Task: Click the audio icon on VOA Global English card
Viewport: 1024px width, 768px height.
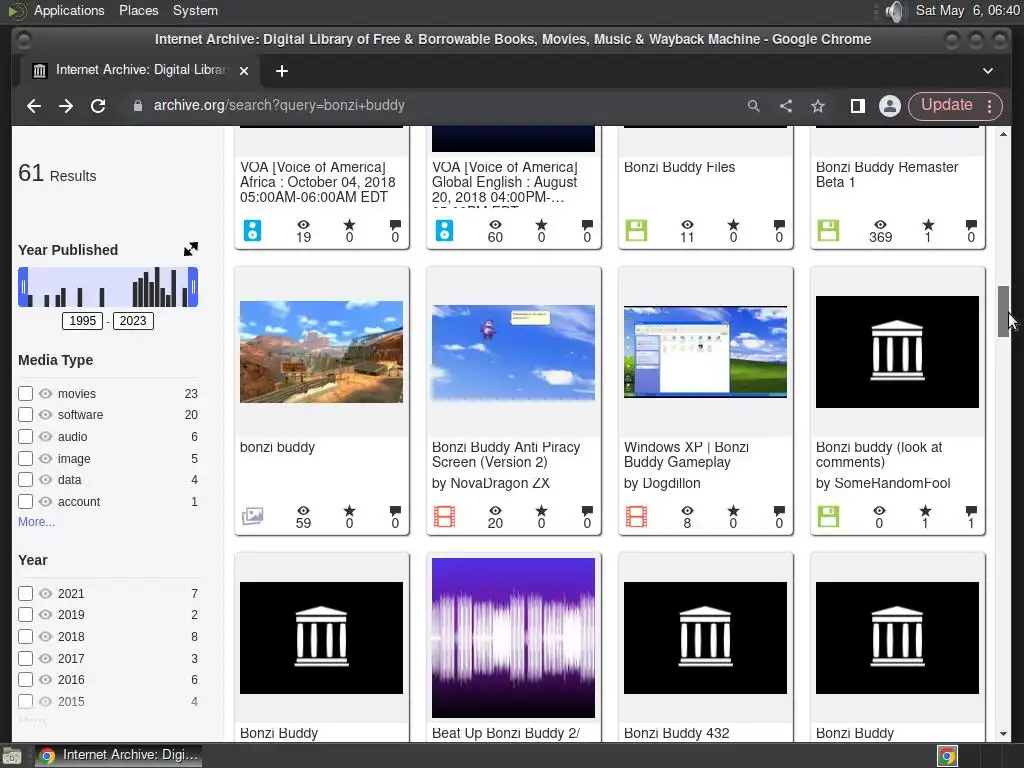Action: [444, 231]
